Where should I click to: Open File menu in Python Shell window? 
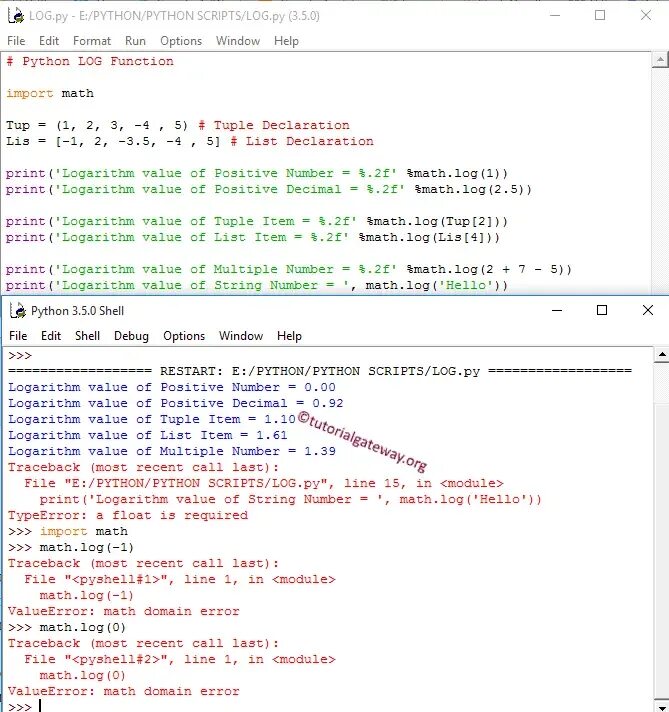point(18,336)
